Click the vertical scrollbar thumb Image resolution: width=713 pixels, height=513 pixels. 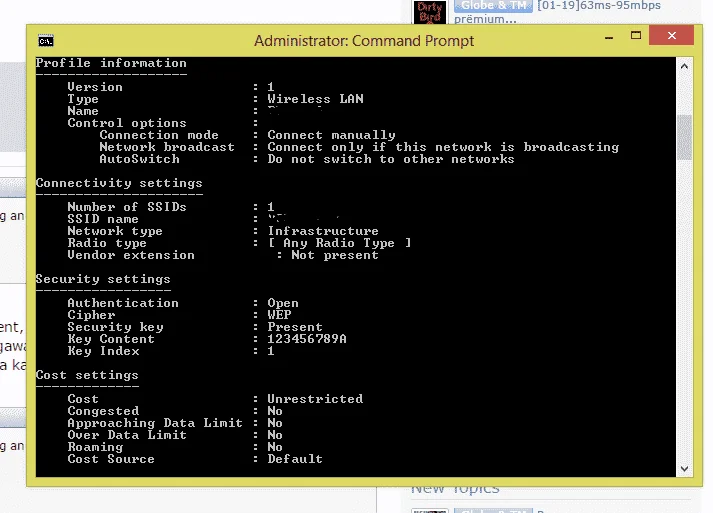point(684,137)
